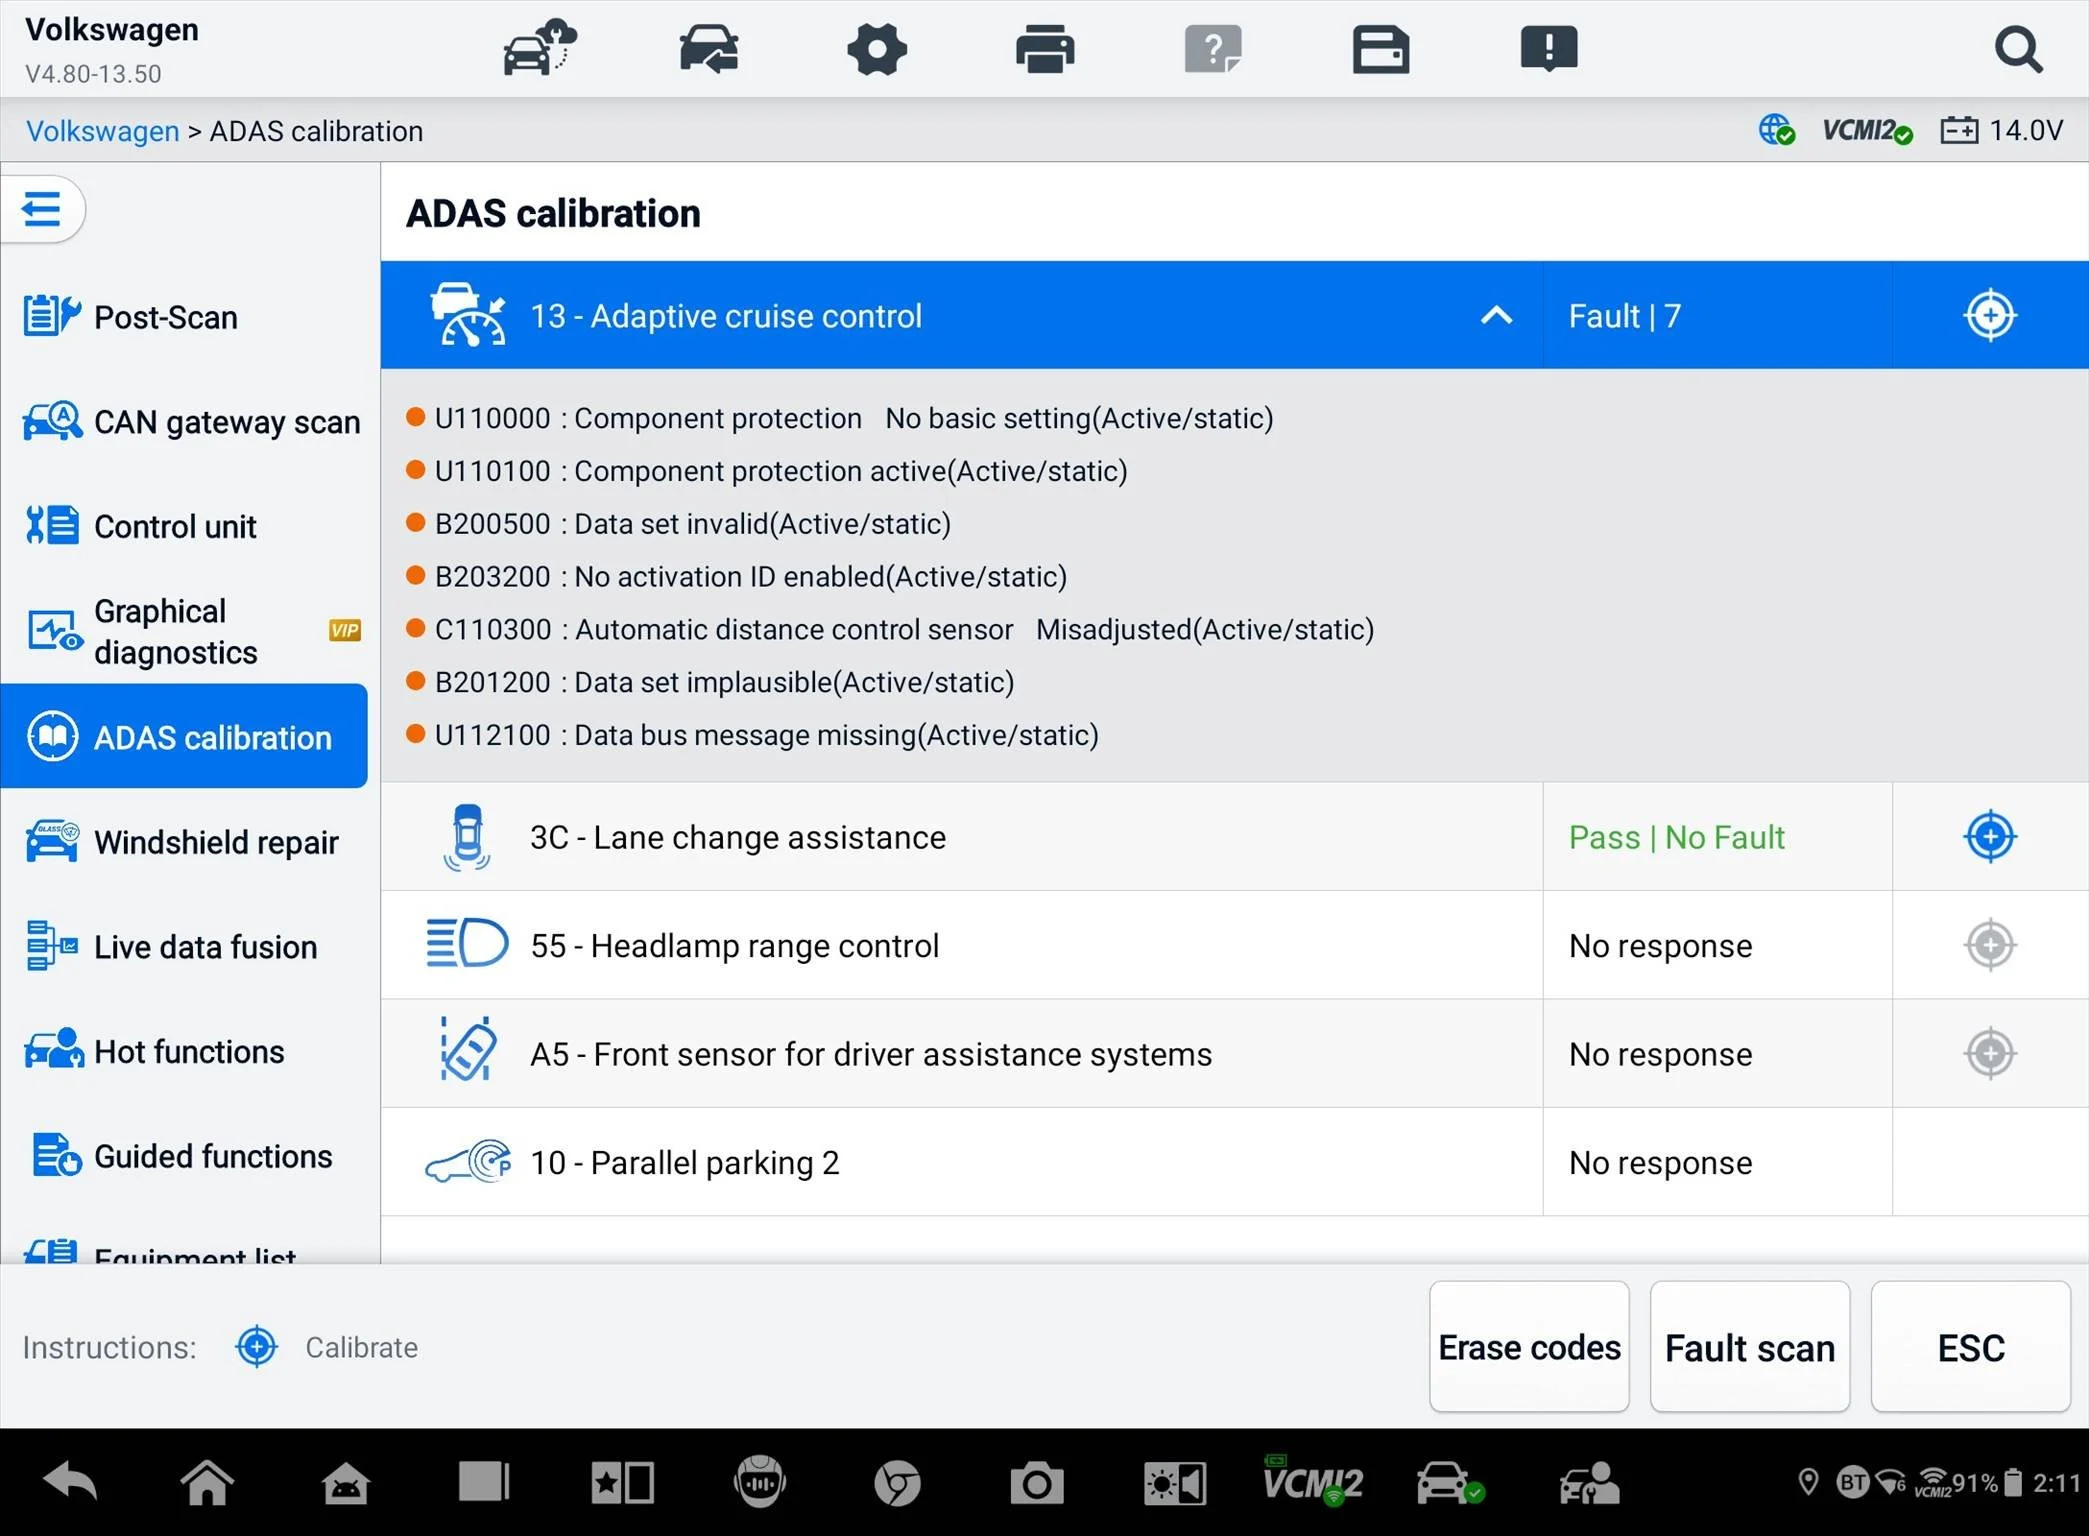Click the printer icon

click(x=1045, y=48)
